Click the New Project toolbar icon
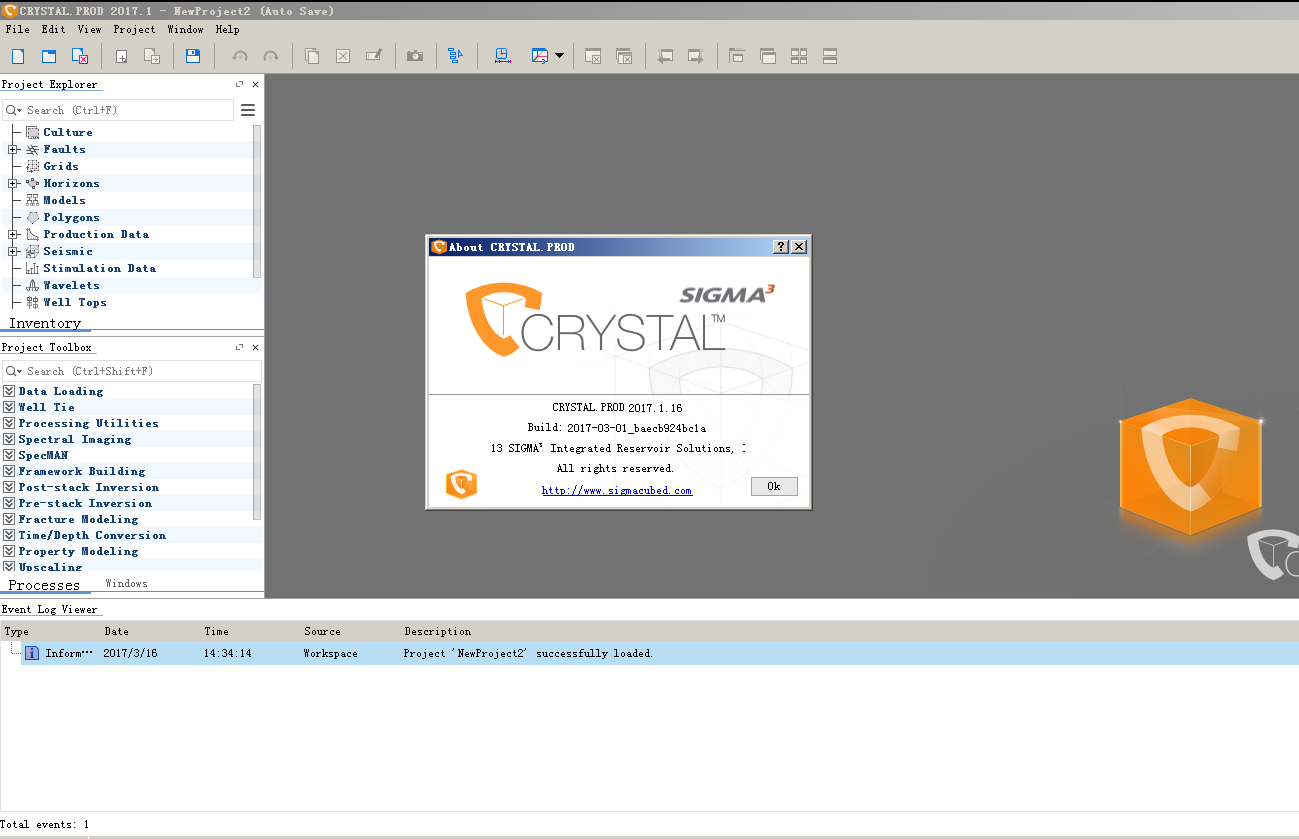The width and height of the screenshot is (1299, 839). [x=18, y=56]
